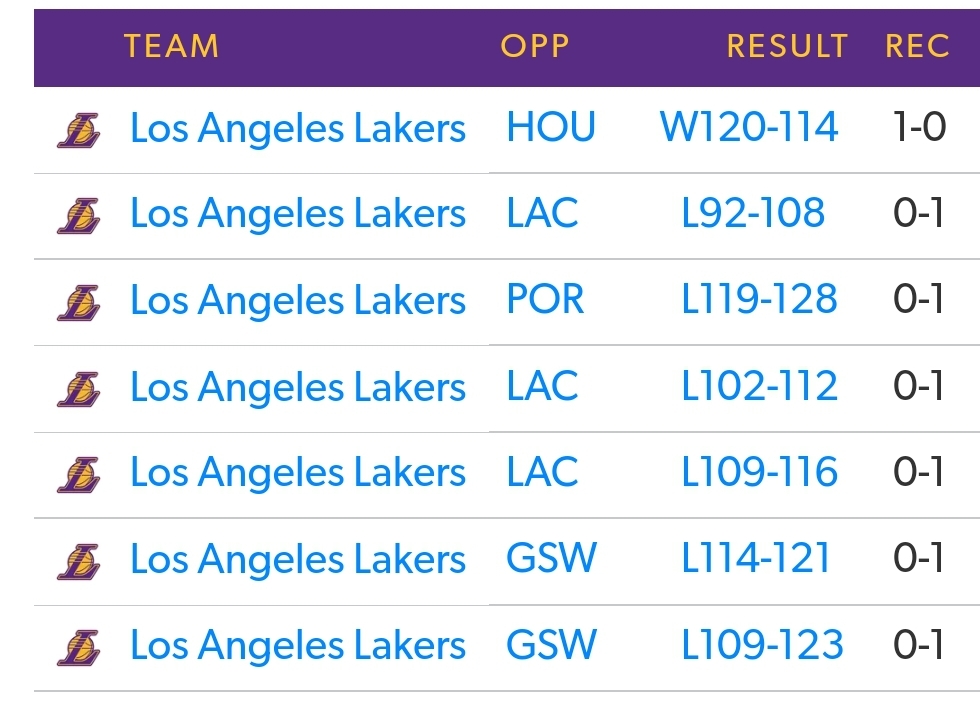Click the Lakers logo in the L109-123 row

click(79, 648)
